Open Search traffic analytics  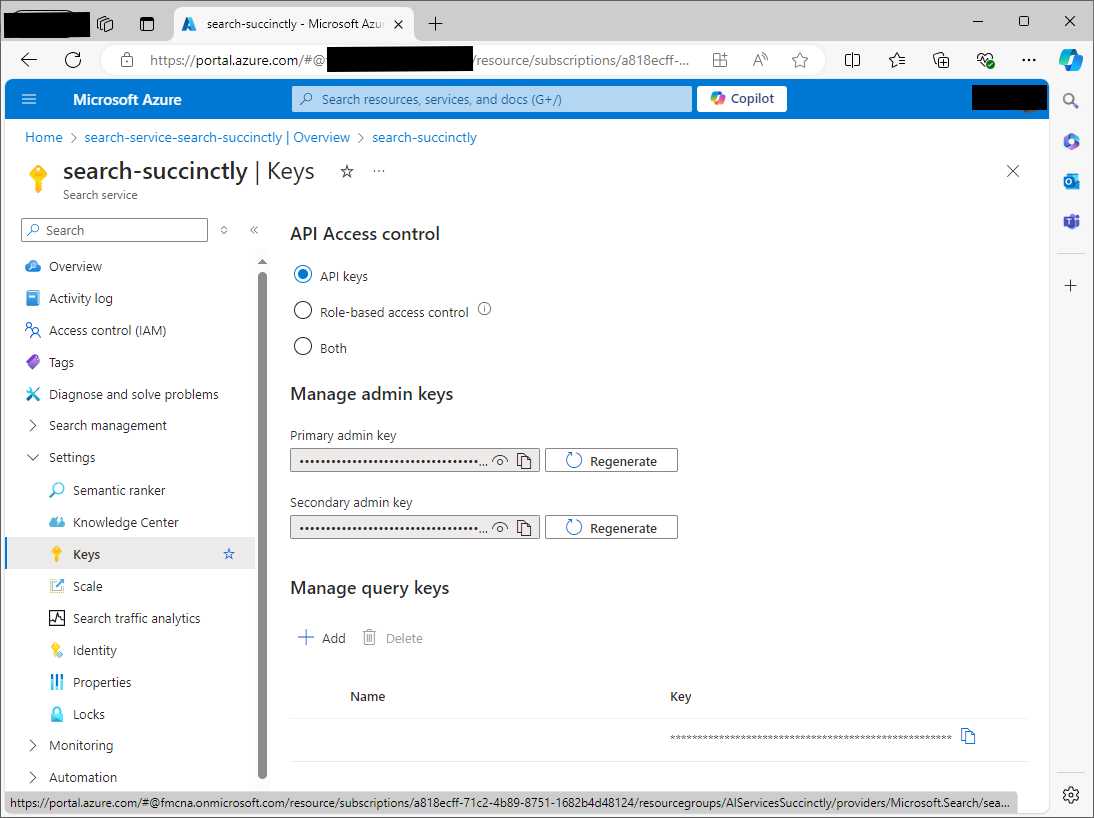click(136, 619)
